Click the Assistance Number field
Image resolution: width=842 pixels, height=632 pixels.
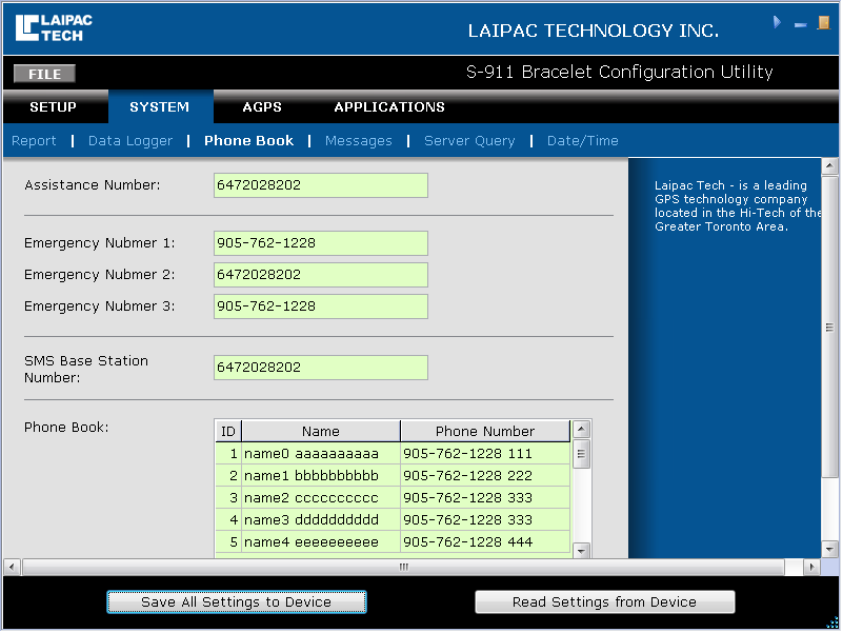pos(321,185)
